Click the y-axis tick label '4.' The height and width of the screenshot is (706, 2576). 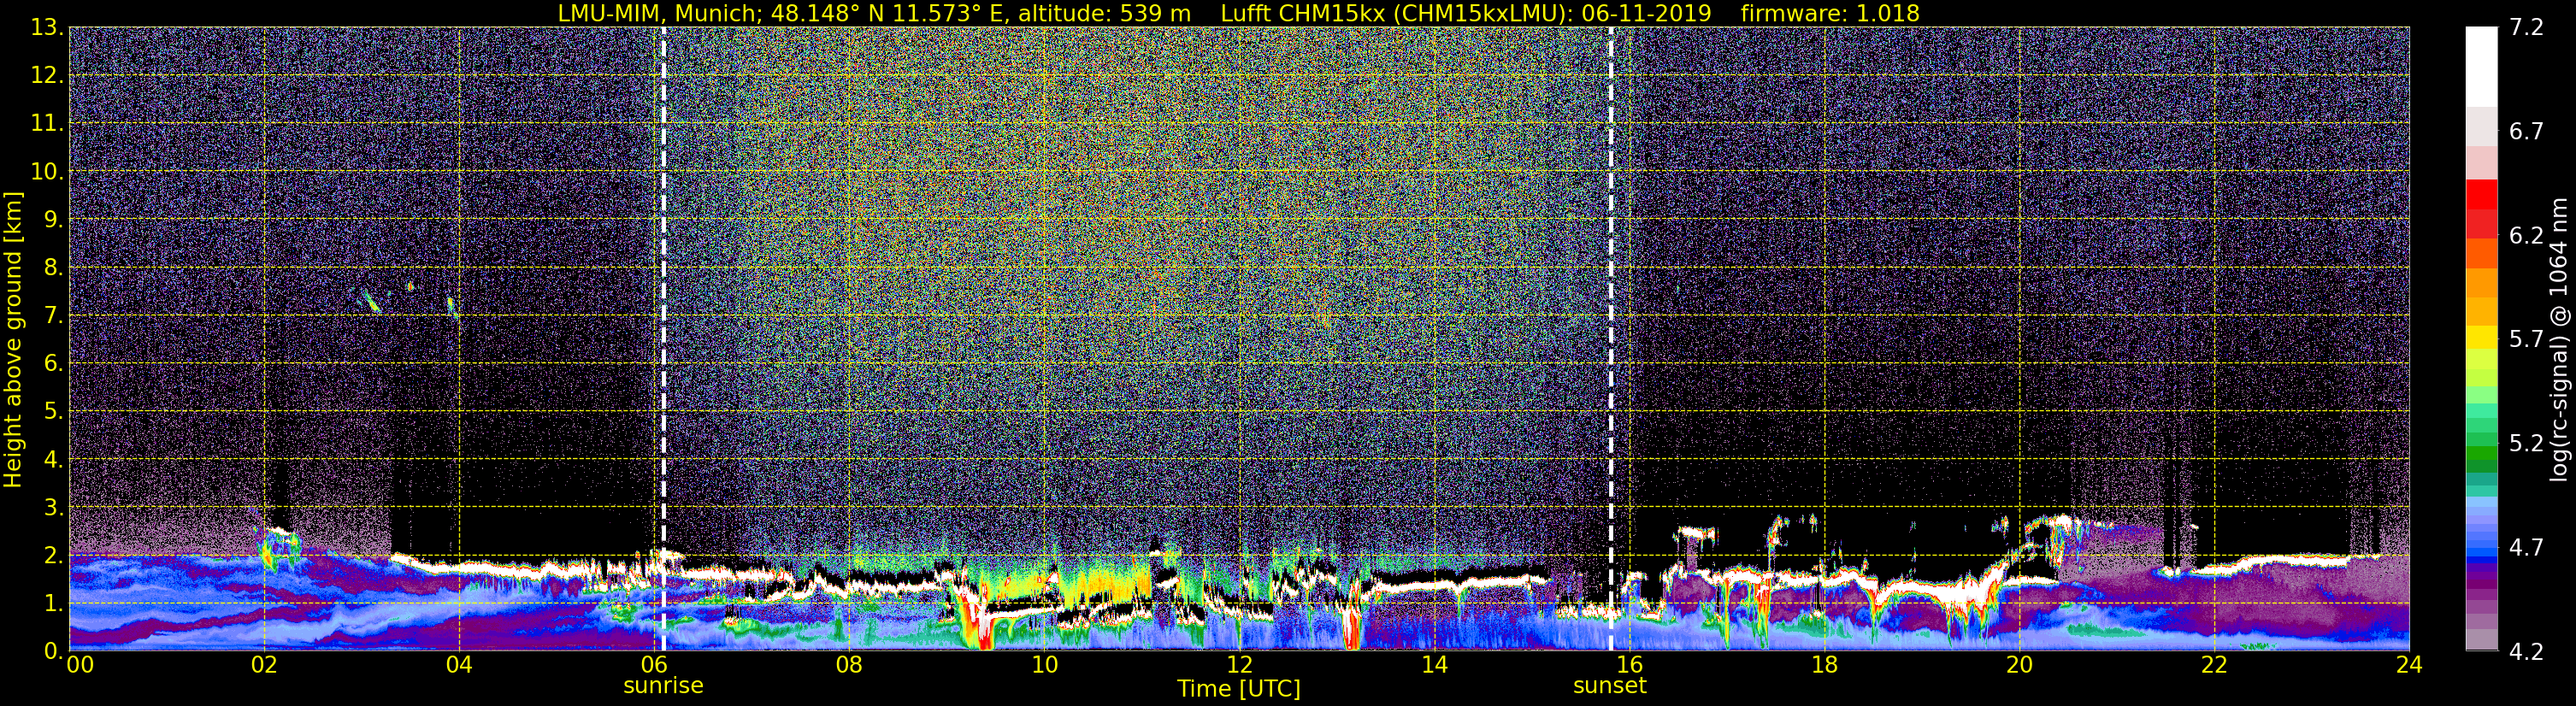(x=53, y=460)
